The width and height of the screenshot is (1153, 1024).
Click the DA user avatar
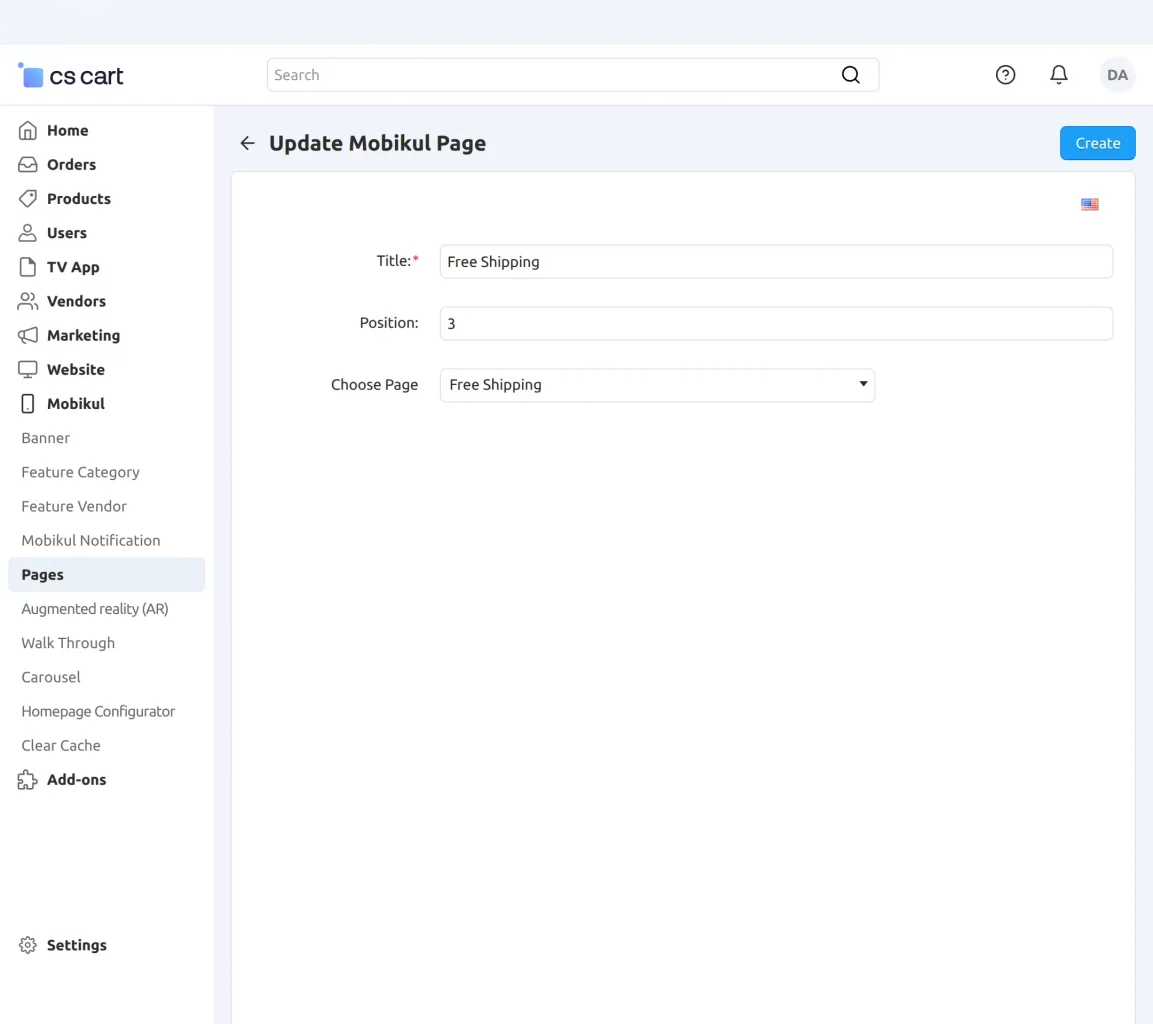[1117, 75]
